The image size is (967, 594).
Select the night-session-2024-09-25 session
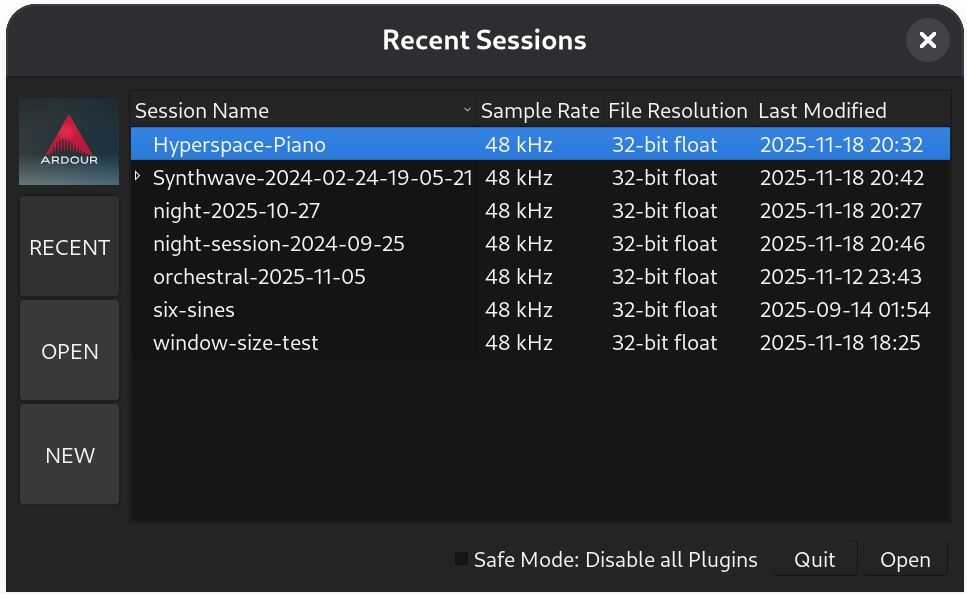point(540,244)
